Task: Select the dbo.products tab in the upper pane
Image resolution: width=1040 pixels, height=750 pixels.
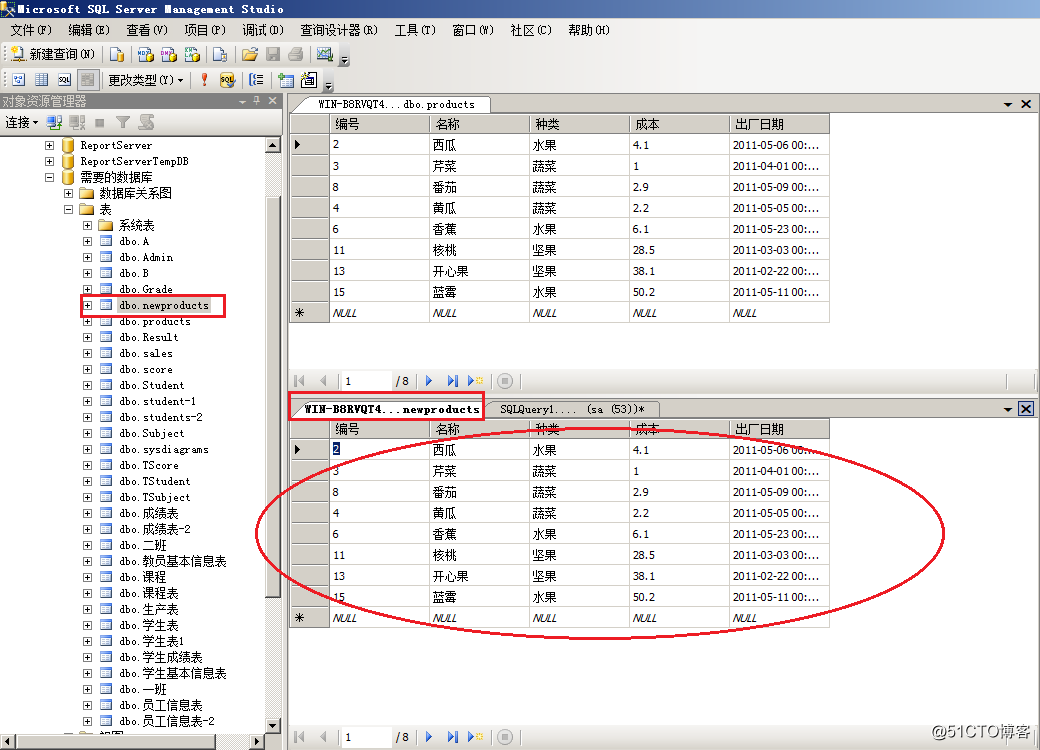Action: (396, 104)
